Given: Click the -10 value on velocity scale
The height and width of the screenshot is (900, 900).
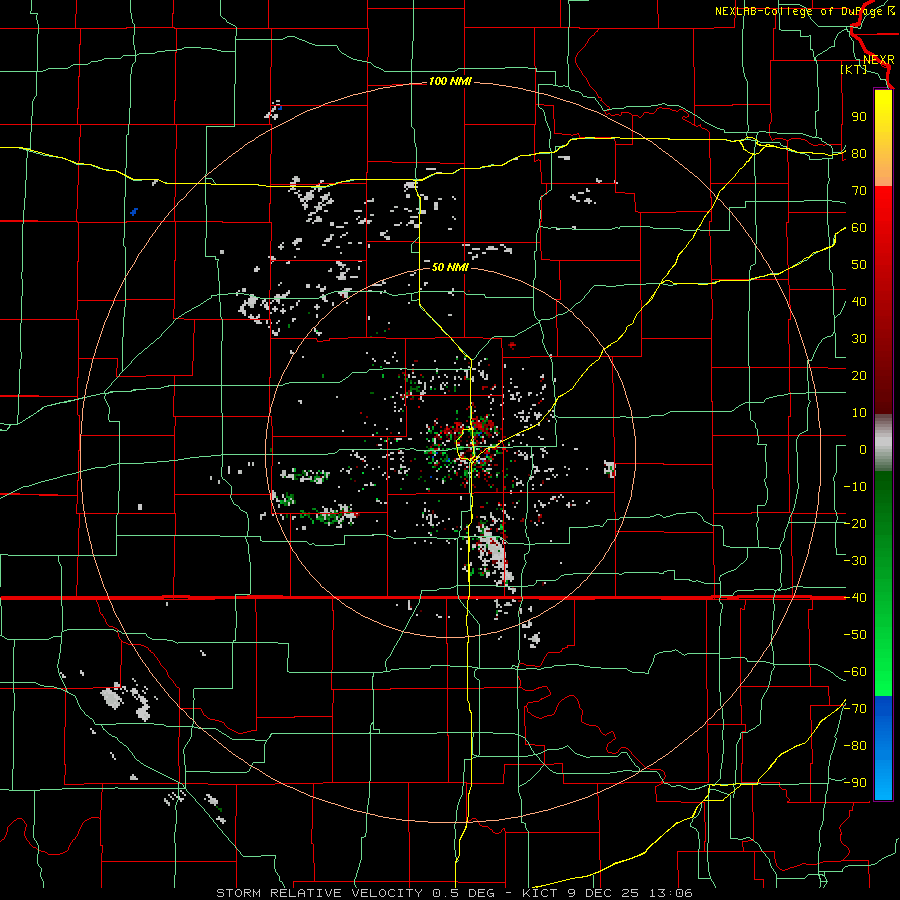Looking at the screenshot, I should point(855,487).
